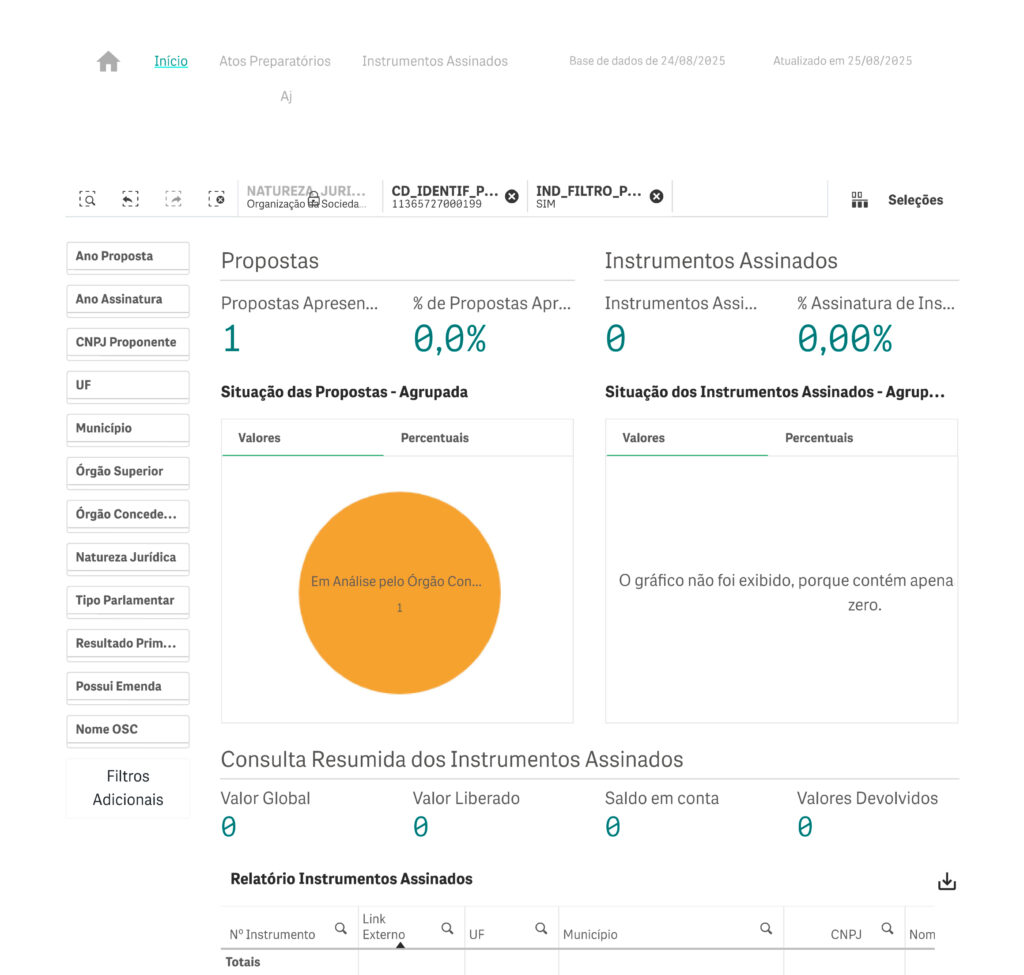Remove the CD_IDENTIF_P selection filter
The height and width of the screenshot is (975, 1024).
[x=512, y=196]
